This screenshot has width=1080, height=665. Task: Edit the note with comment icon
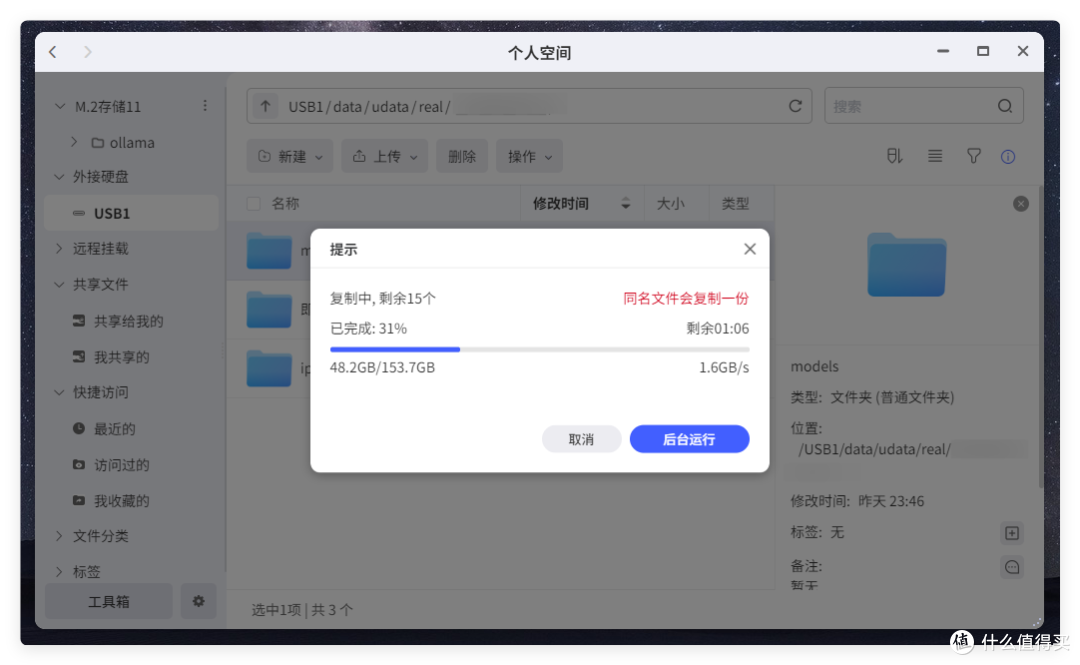click(1012, 567)
